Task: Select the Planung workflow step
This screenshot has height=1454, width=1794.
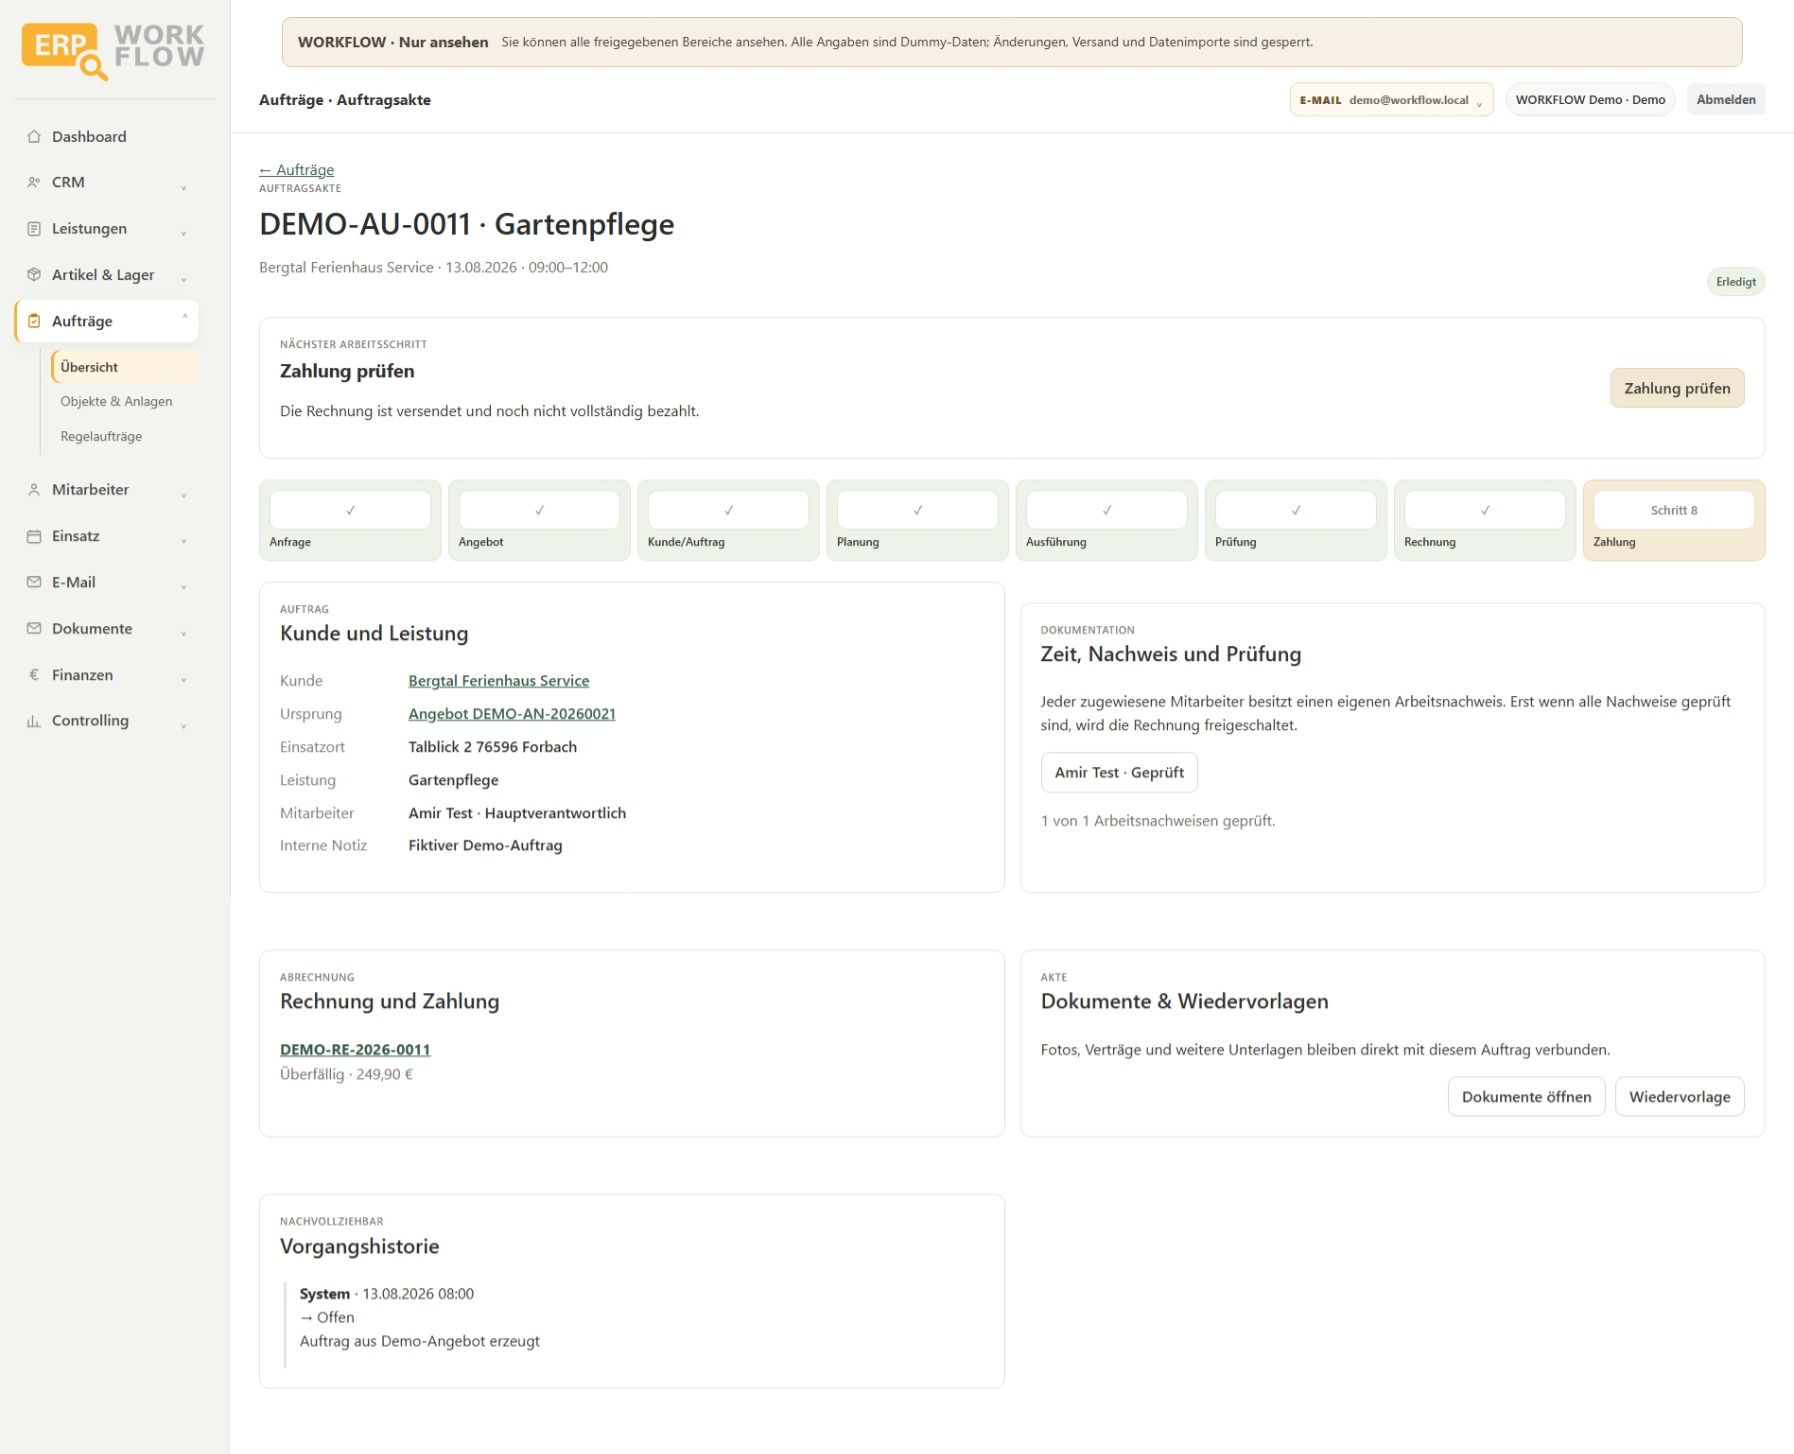Action: click(x=917, y=520)
